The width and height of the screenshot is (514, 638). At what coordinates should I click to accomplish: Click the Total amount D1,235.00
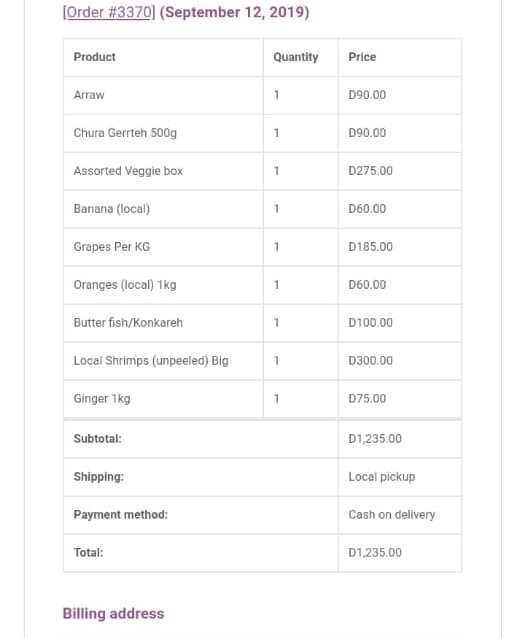(x=375, y=553)
